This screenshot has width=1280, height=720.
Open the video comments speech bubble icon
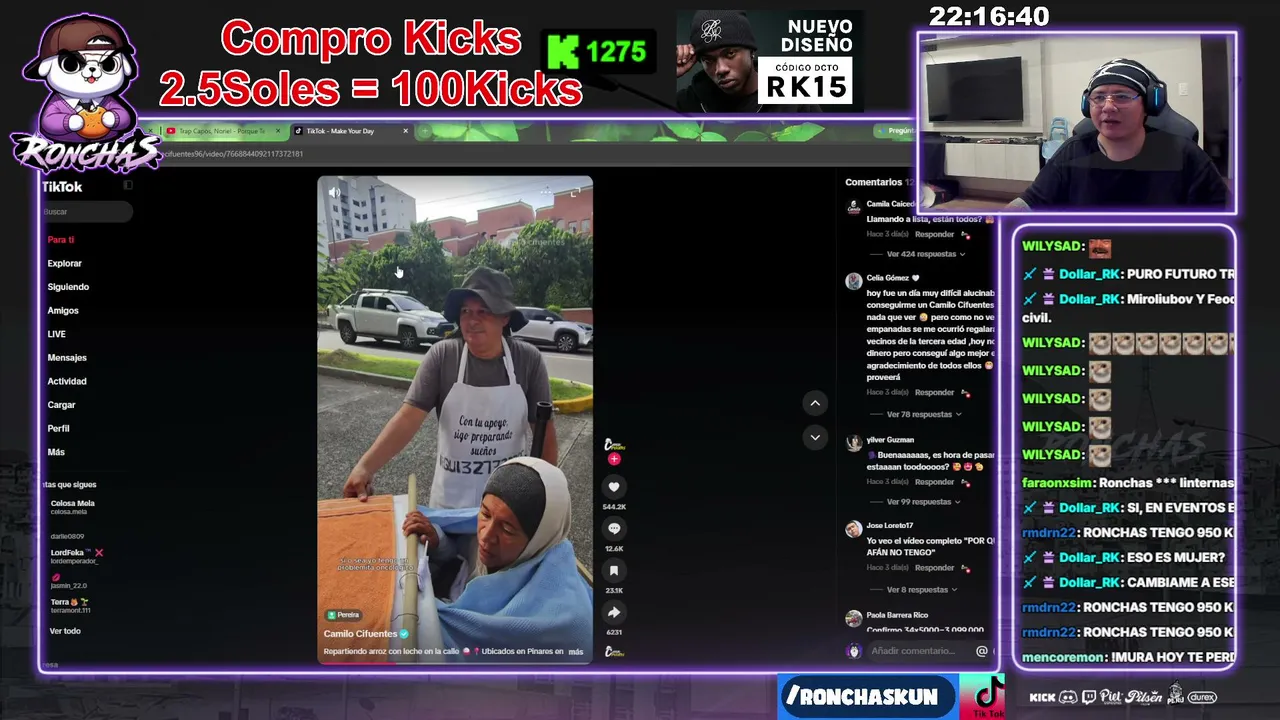(x=614, y=529)
